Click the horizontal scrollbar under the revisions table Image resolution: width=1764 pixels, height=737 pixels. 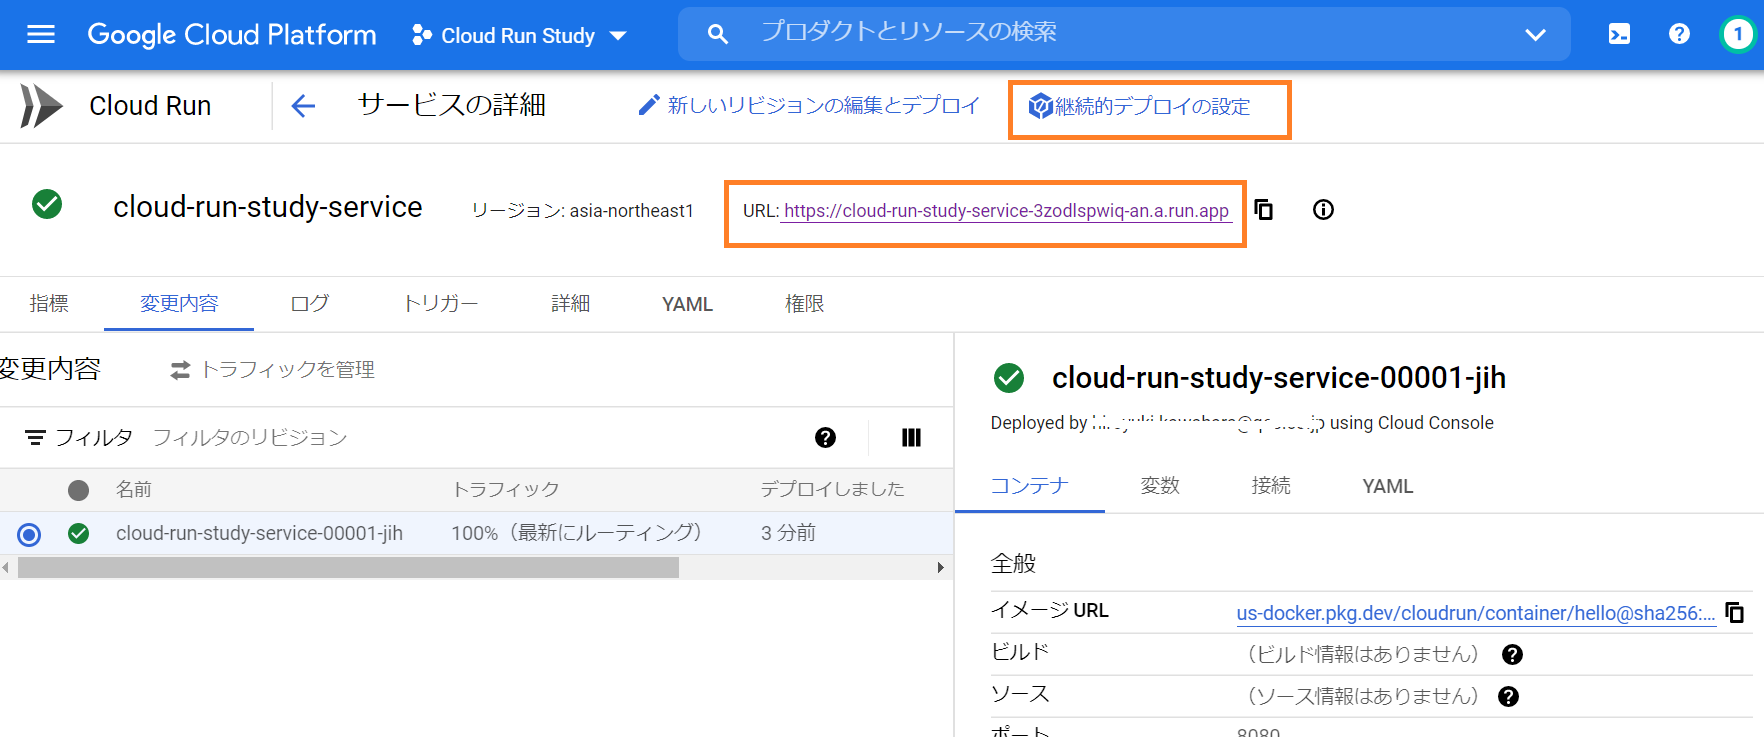(348, 567)
